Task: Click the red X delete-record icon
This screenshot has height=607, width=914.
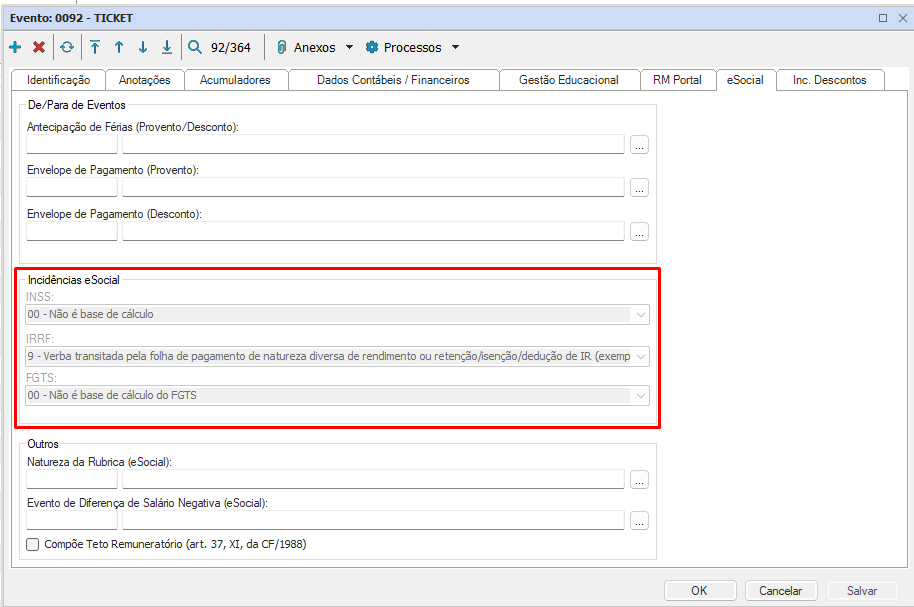Action: click(x=39, y=47)
